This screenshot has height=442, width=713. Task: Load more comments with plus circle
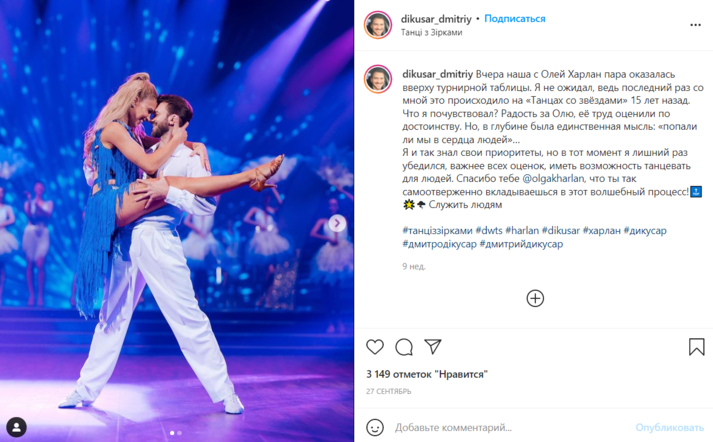pos(535,298)
